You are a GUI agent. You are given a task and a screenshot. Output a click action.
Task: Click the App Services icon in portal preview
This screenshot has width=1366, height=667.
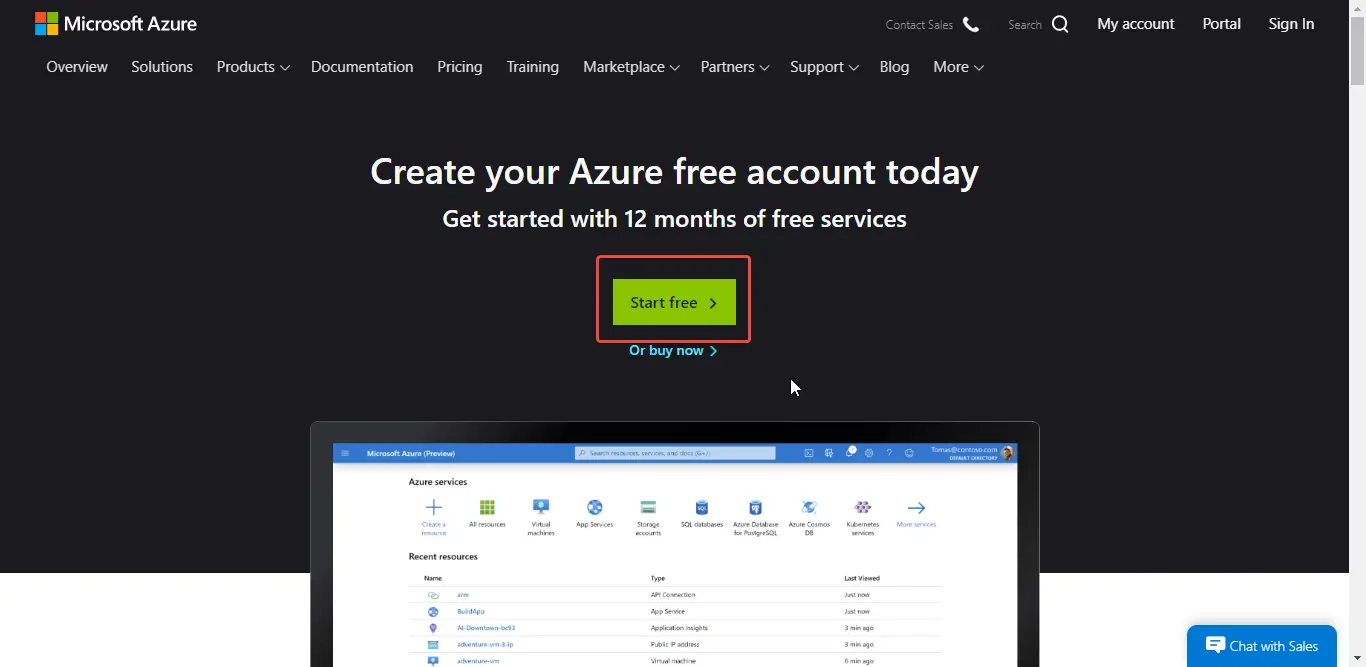click(x=594, y=507)
